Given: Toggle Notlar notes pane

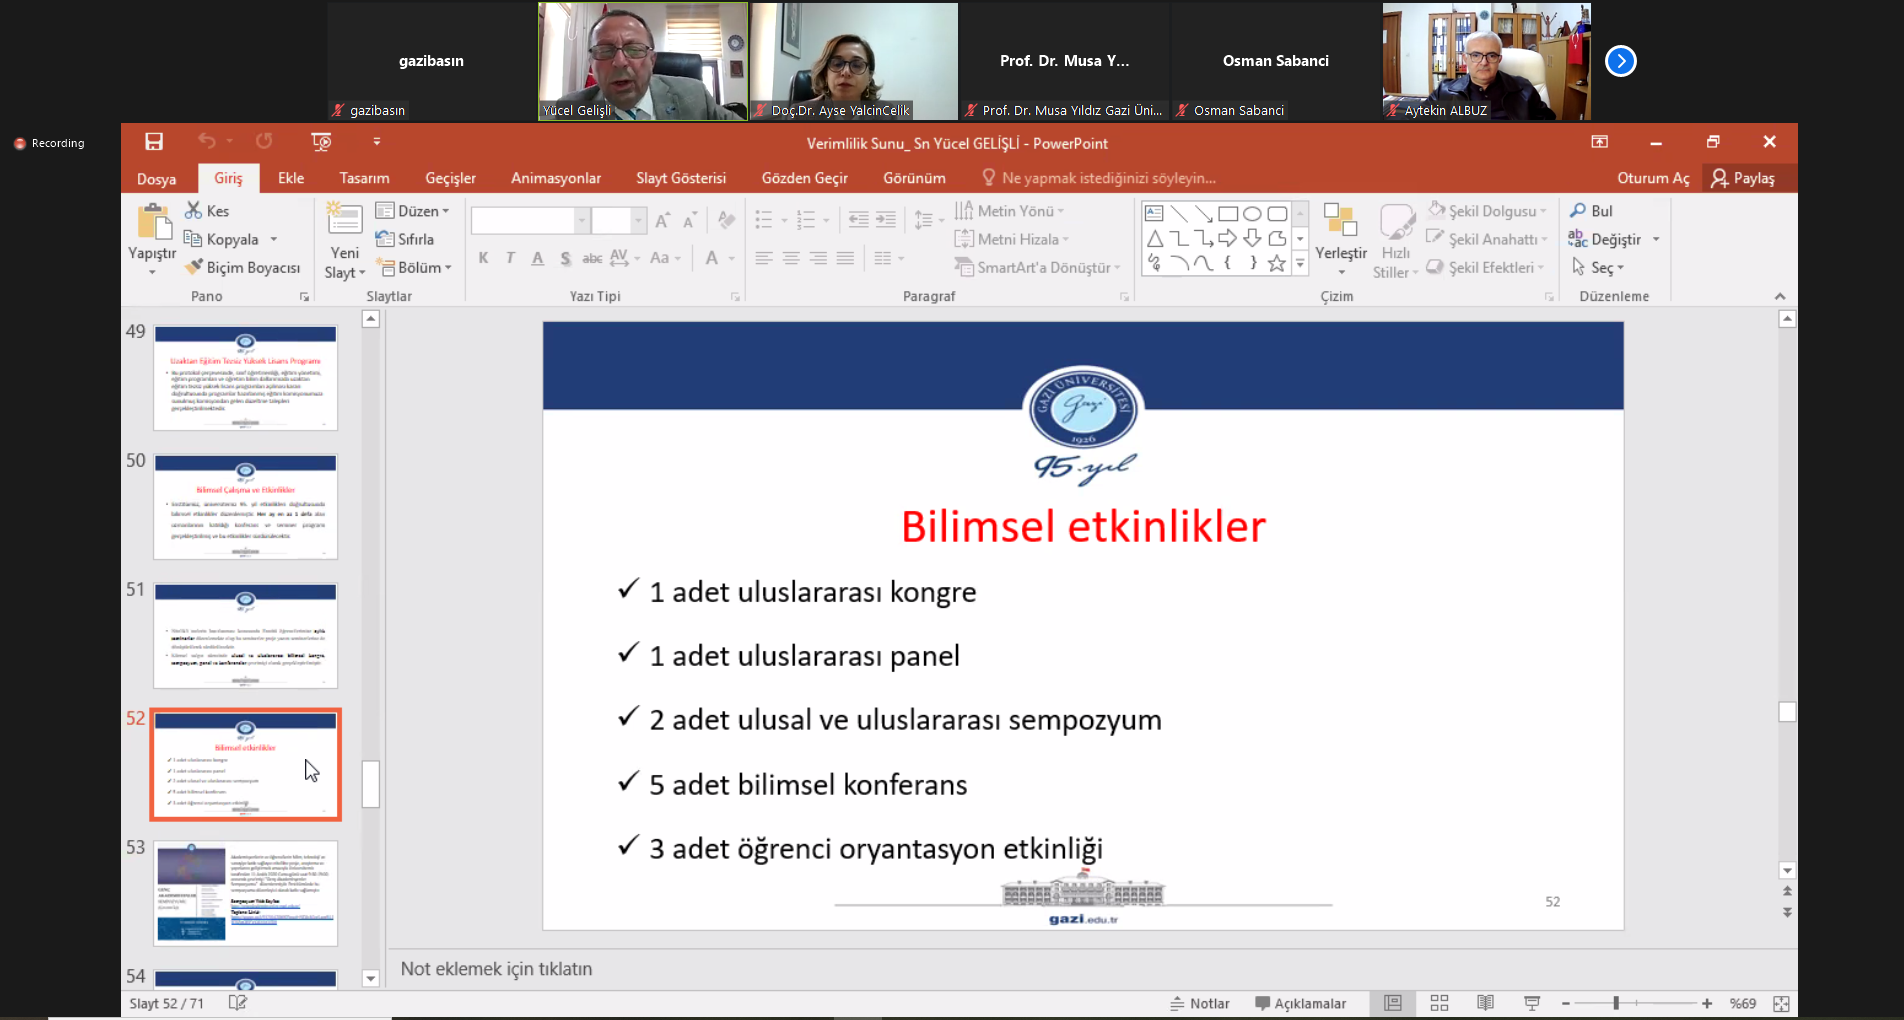Looking at the screenshot, I should coord(1200,1003).
